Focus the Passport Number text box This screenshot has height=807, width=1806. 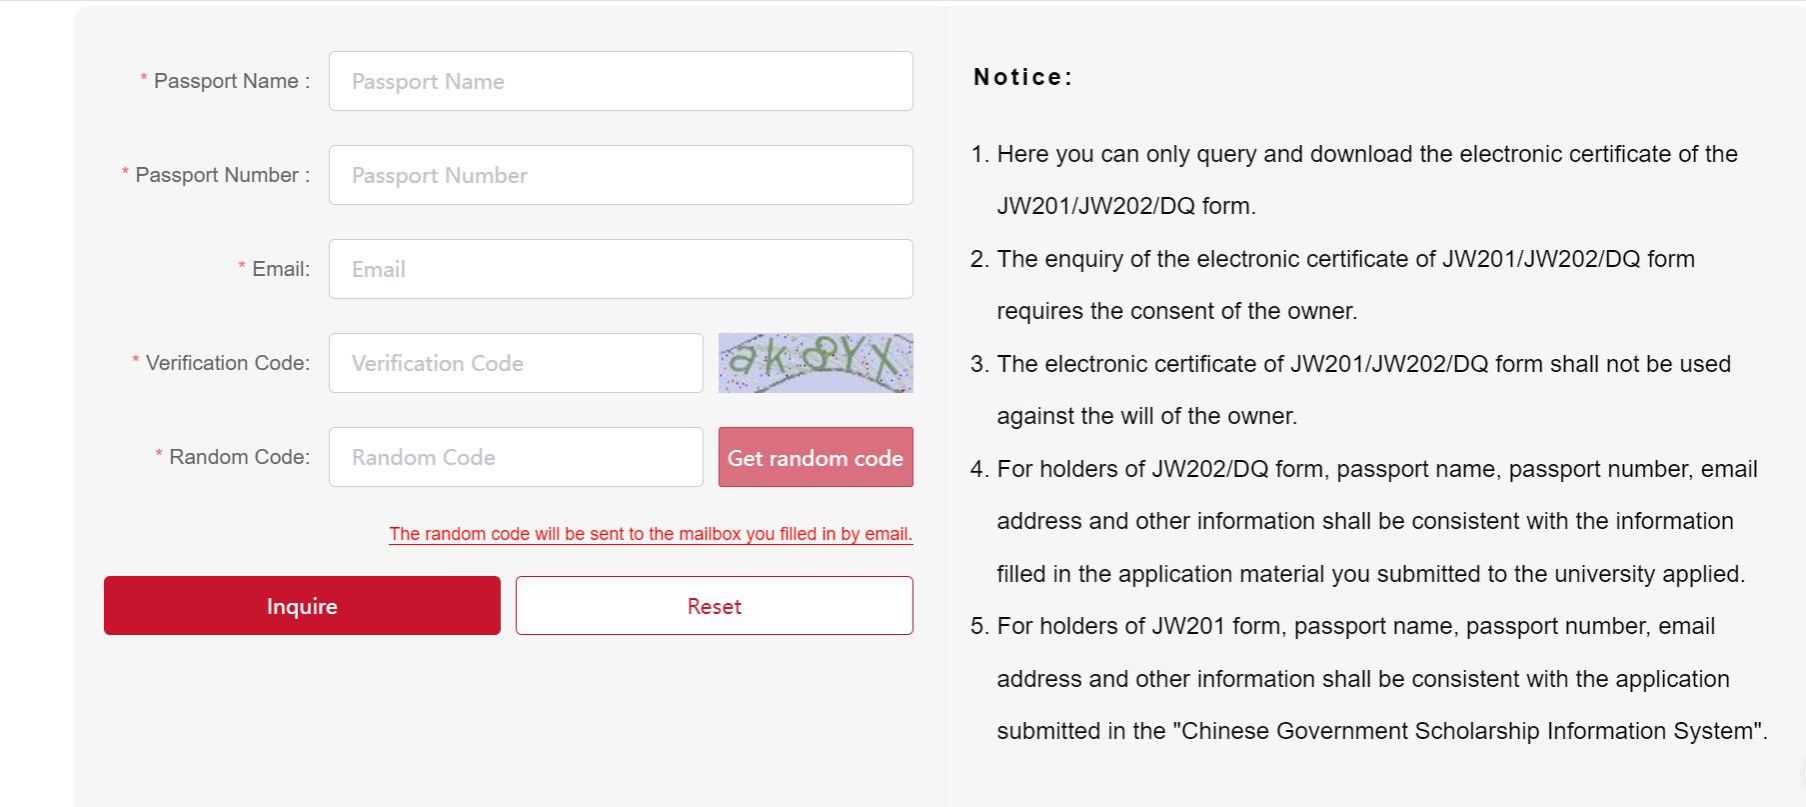[x=620, y=175]
